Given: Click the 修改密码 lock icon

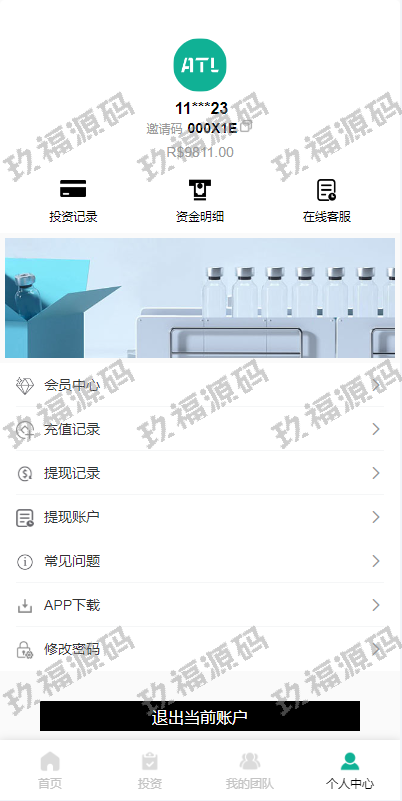Looking at the screenshot, I should tap(25, 650).
